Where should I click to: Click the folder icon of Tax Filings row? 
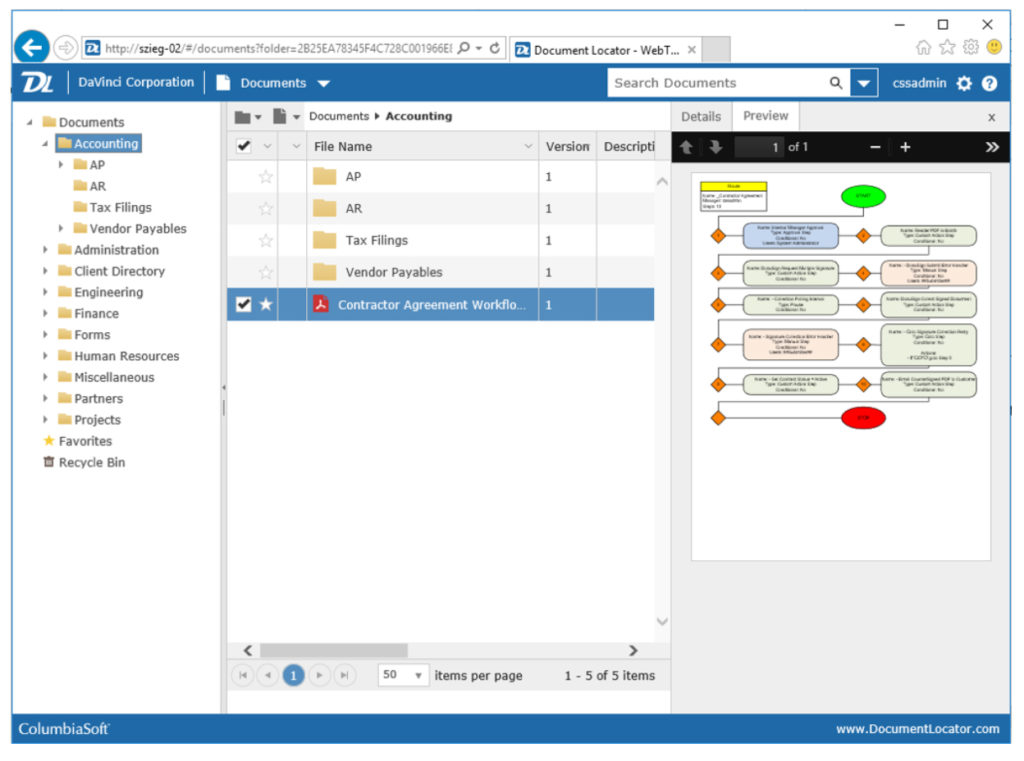point(324,240)
